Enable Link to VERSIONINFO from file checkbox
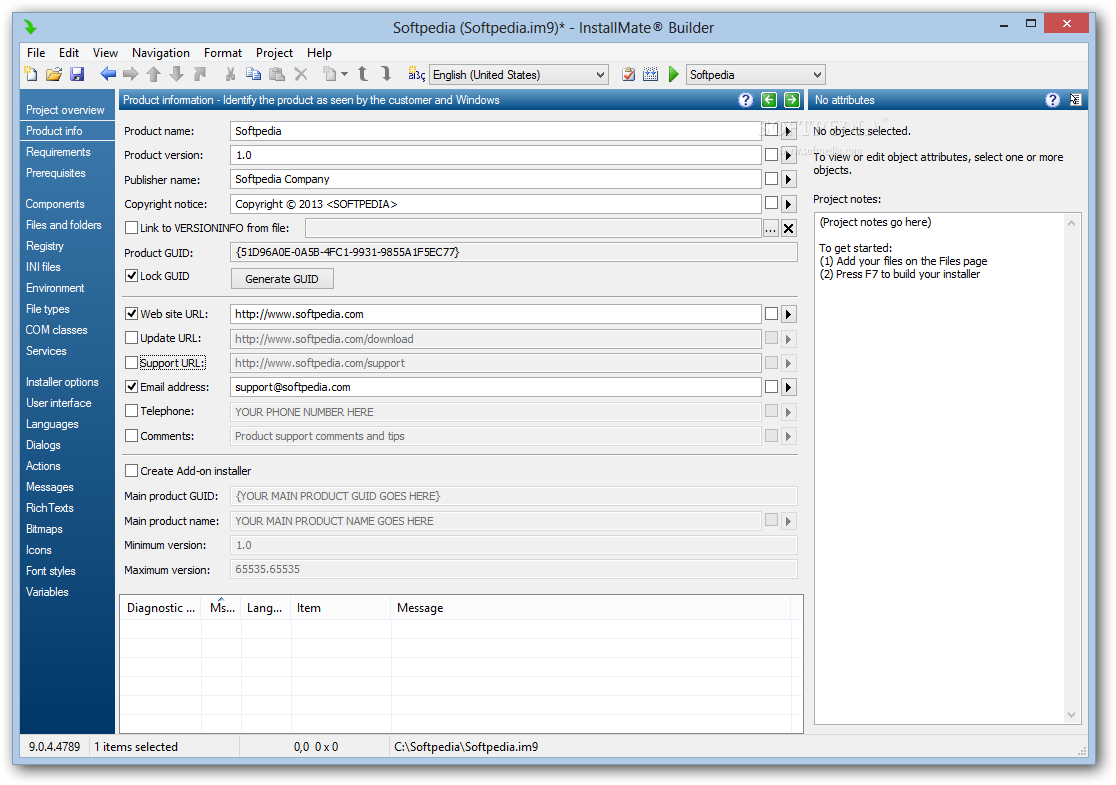The height and width of the screenshot is (785, 1116). (x=131, y=228)
